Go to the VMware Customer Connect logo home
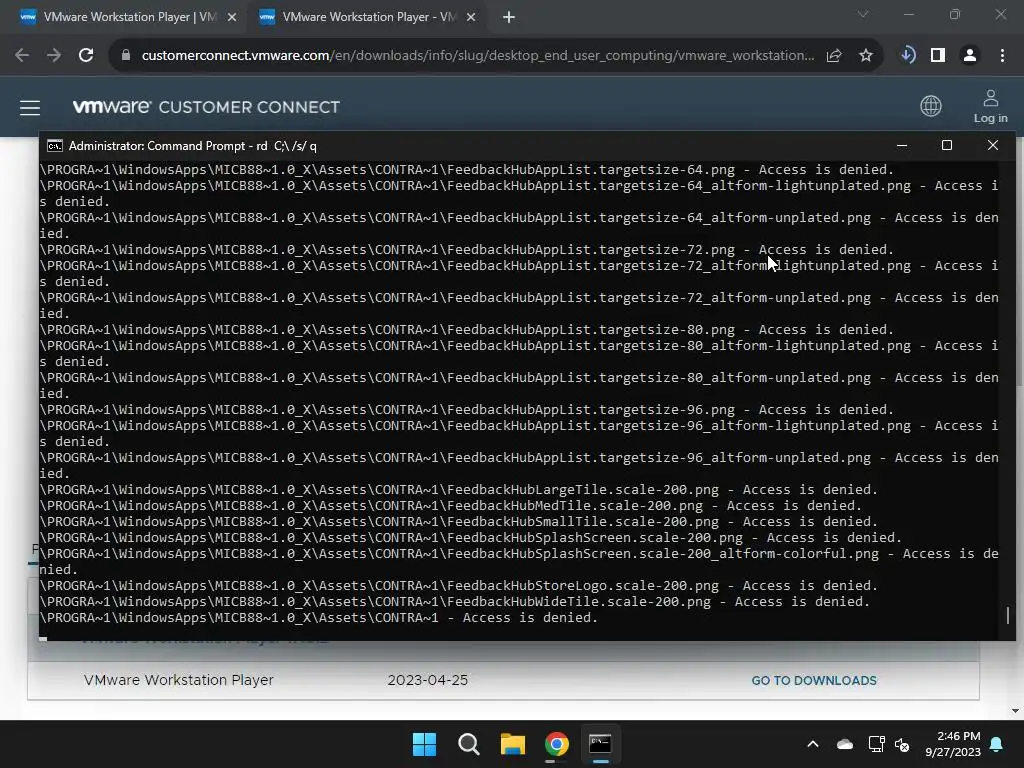The image size is (1024, 768). pyautogui.click(x=206, y=106)
